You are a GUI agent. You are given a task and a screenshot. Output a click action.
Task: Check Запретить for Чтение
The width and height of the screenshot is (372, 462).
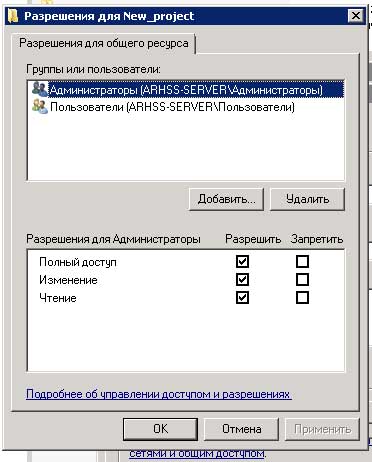tap(302, 297)
